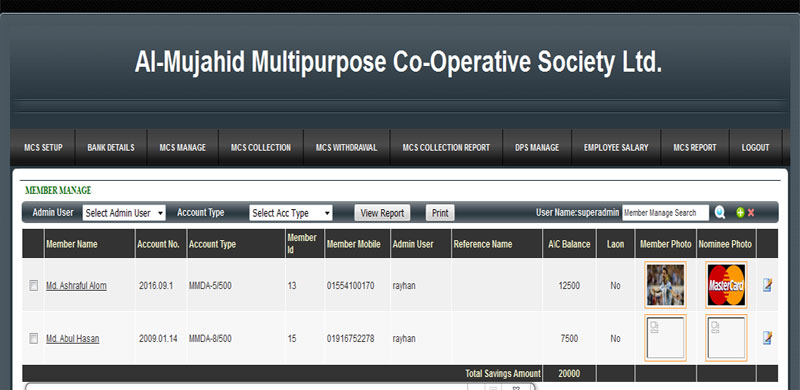Click the red delete X icon
This screenshot has width=800, height=390.
751,213
